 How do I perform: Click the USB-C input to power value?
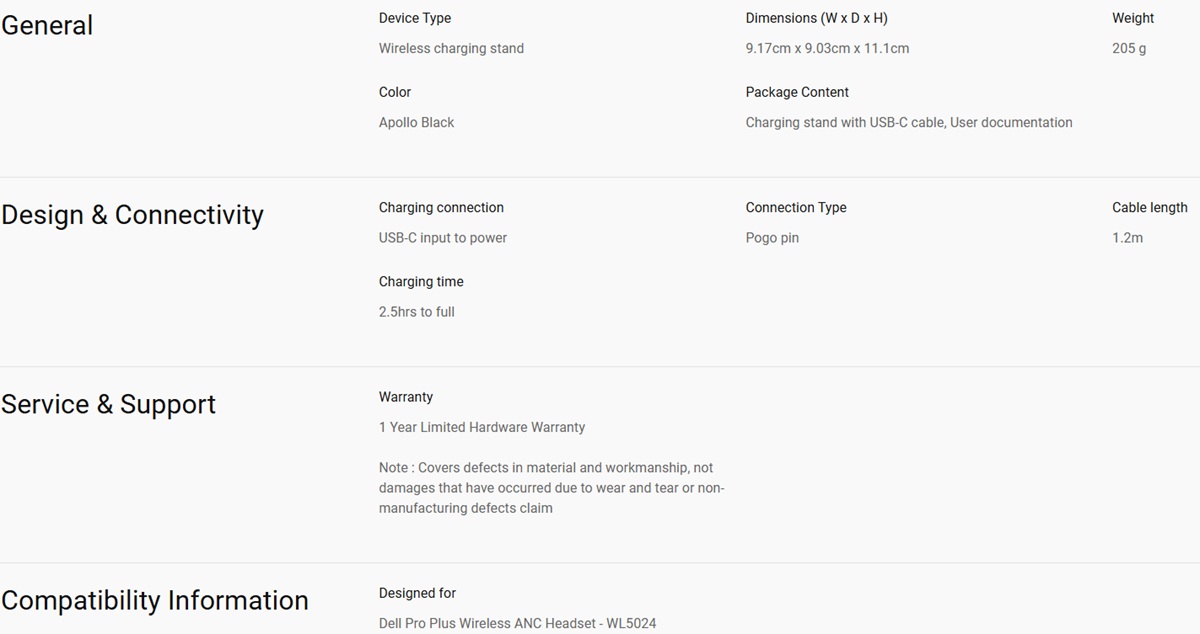(443, 238)
